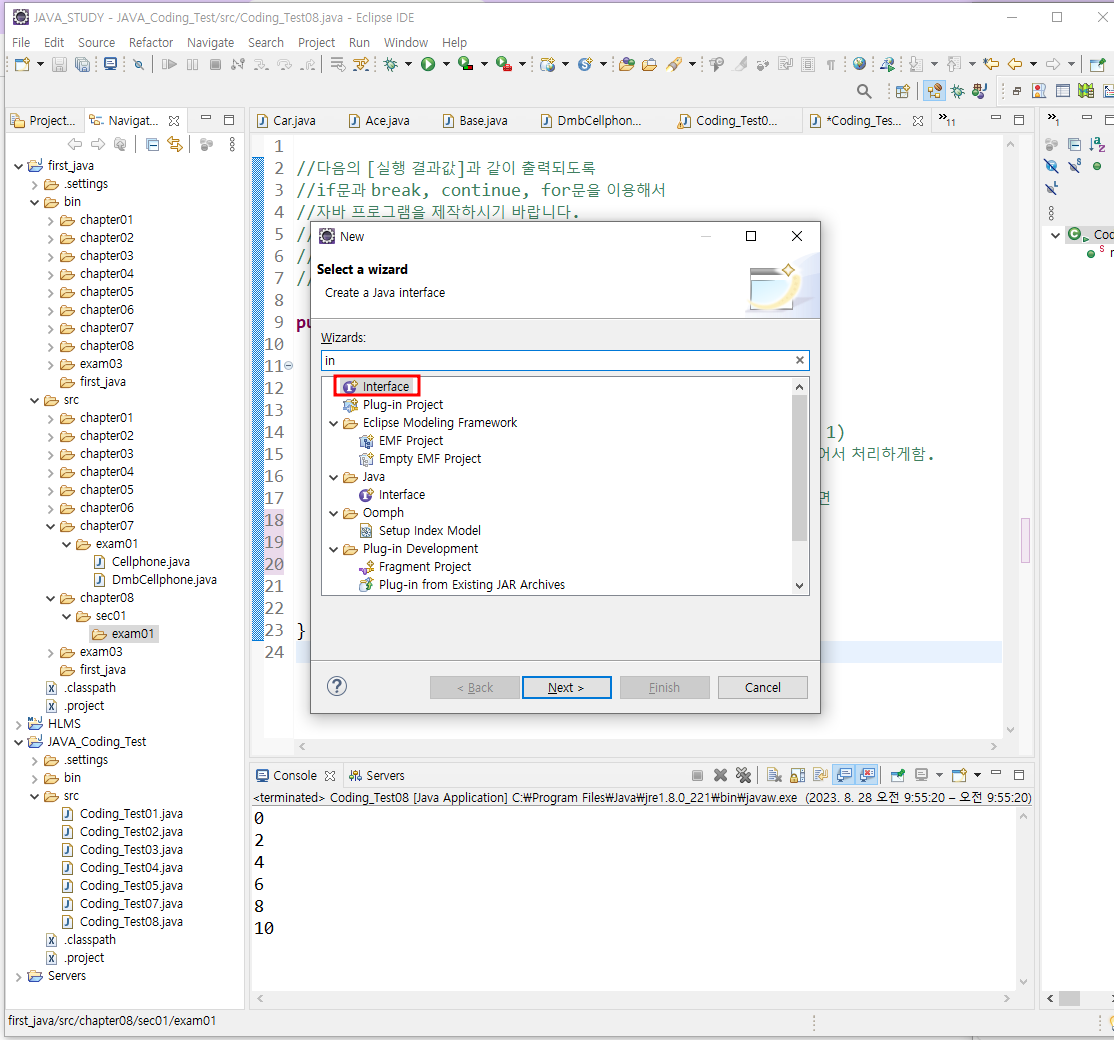The width and height of the screenshot is (1114, 1040).
Task: Open the Navigate menu
Action: click(x=210, y=43)
